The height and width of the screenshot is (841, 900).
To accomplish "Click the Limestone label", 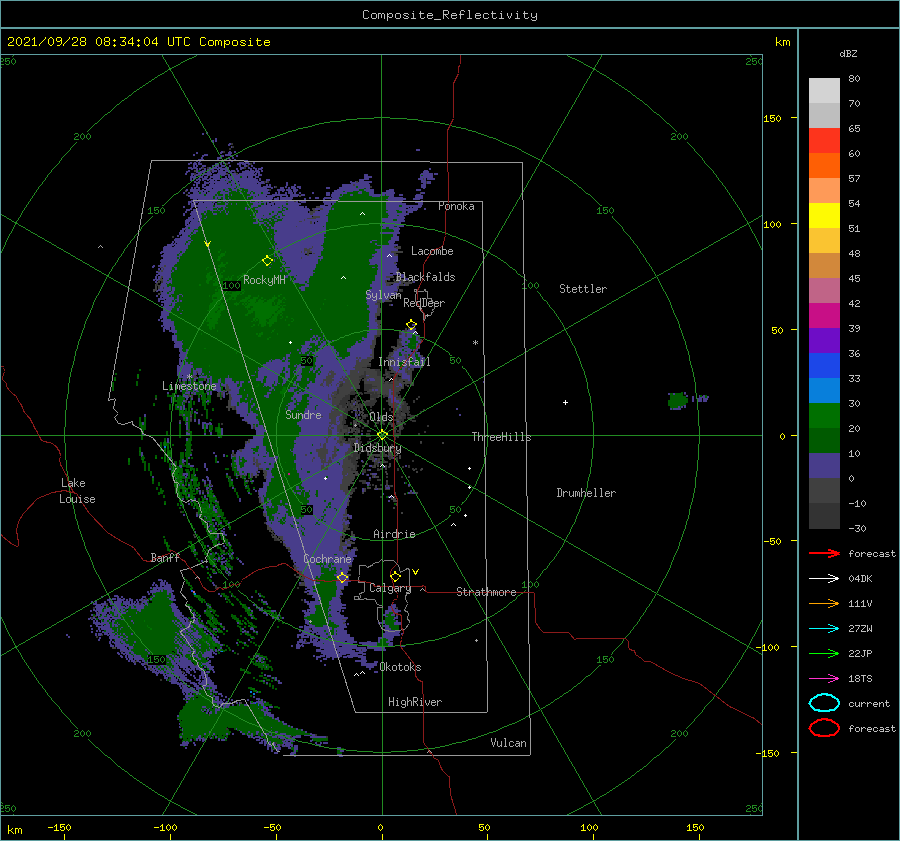I will [x=189, y=386].
